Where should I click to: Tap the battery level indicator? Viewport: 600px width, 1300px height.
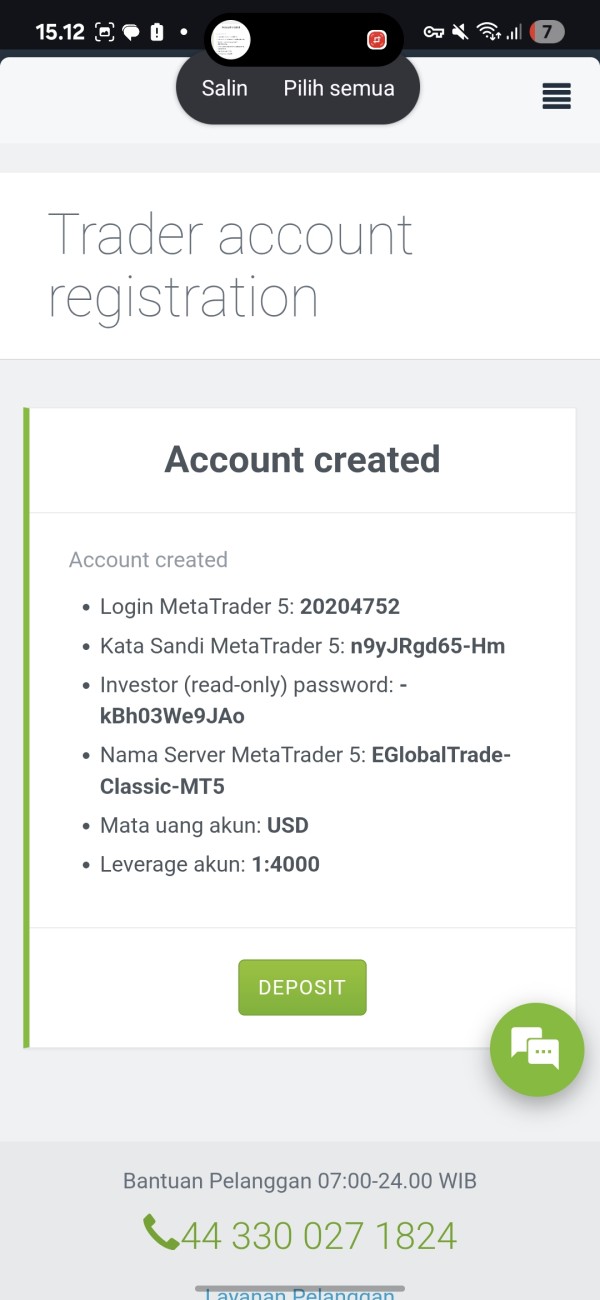pos(546,32)
